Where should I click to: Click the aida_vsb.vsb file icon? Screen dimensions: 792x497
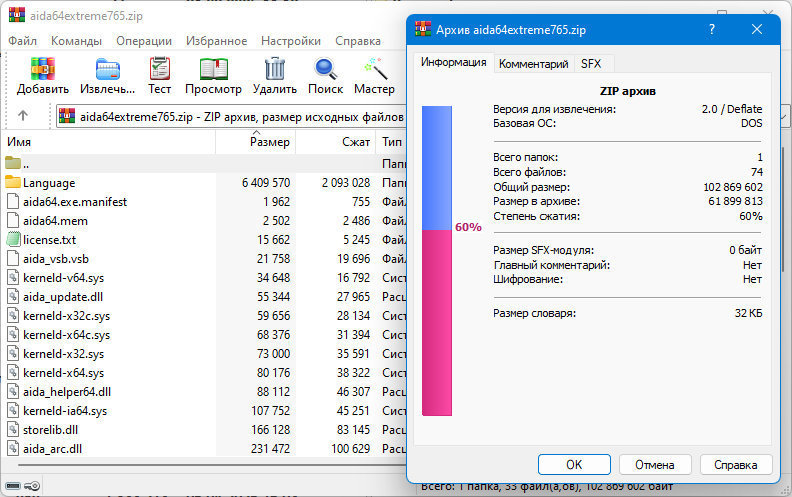point(13,259)
